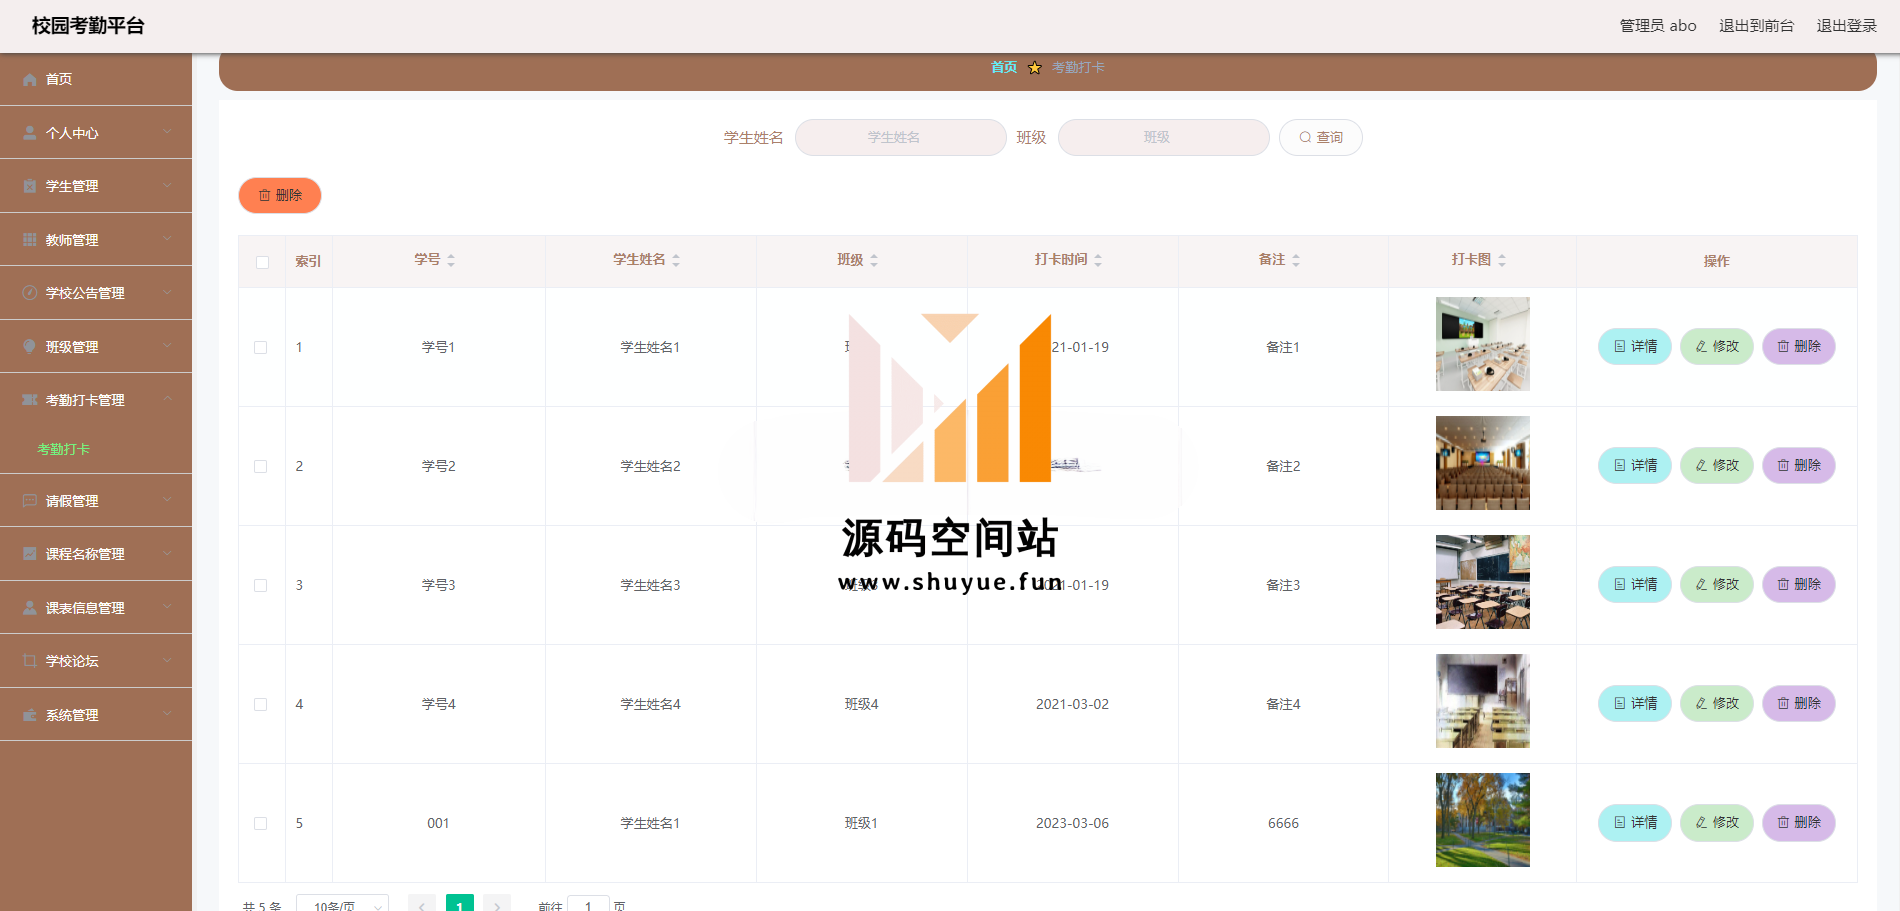Click the person icon beside 个人中心
This screenshot has height=911, width=1900.
click(x=30, y=133)
